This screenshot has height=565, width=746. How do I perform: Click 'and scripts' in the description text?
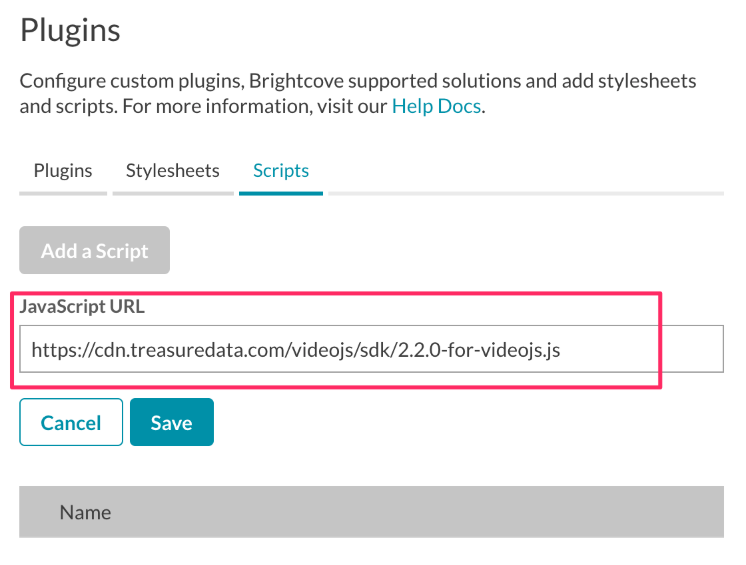click(68, 106)
